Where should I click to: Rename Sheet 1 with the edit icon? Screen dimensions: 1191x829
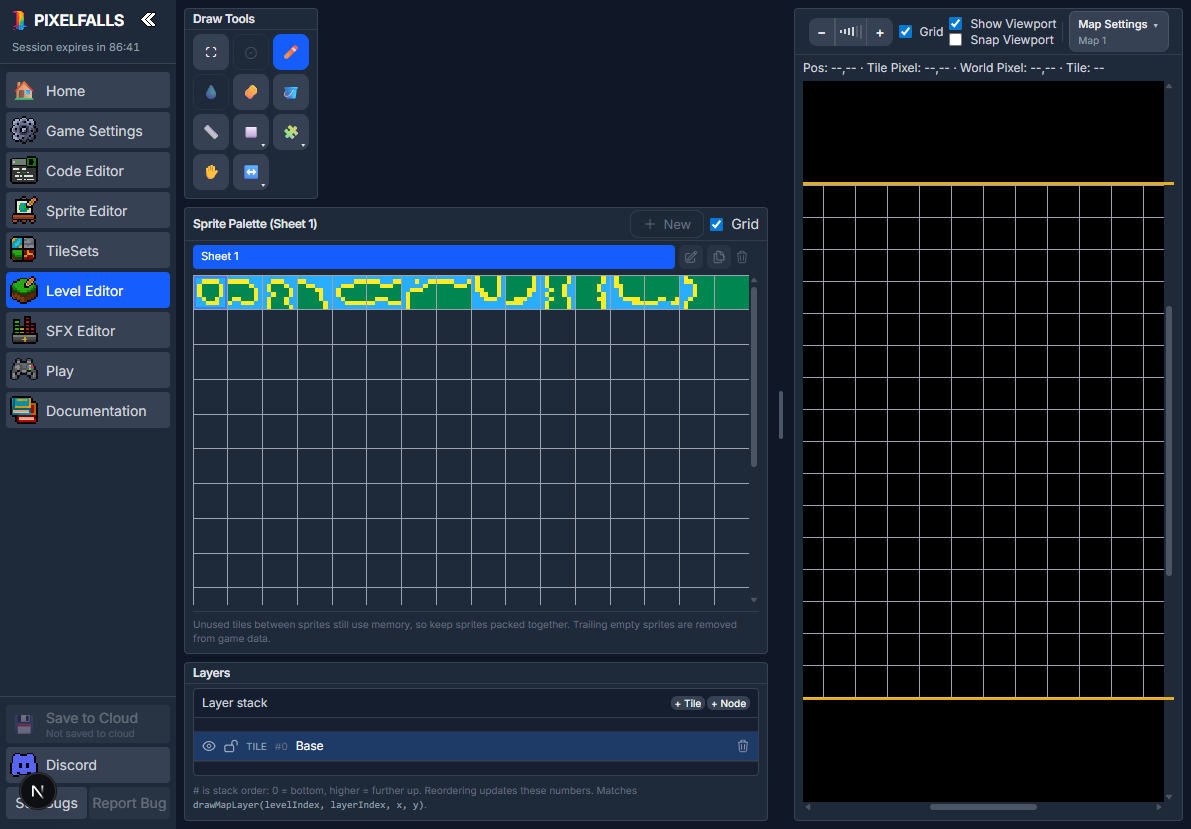click(690, 257)
